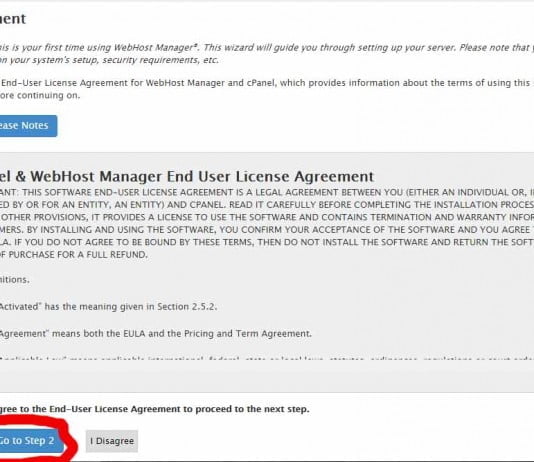Click the bold instruction about proceeding to next step

(155, 409)
